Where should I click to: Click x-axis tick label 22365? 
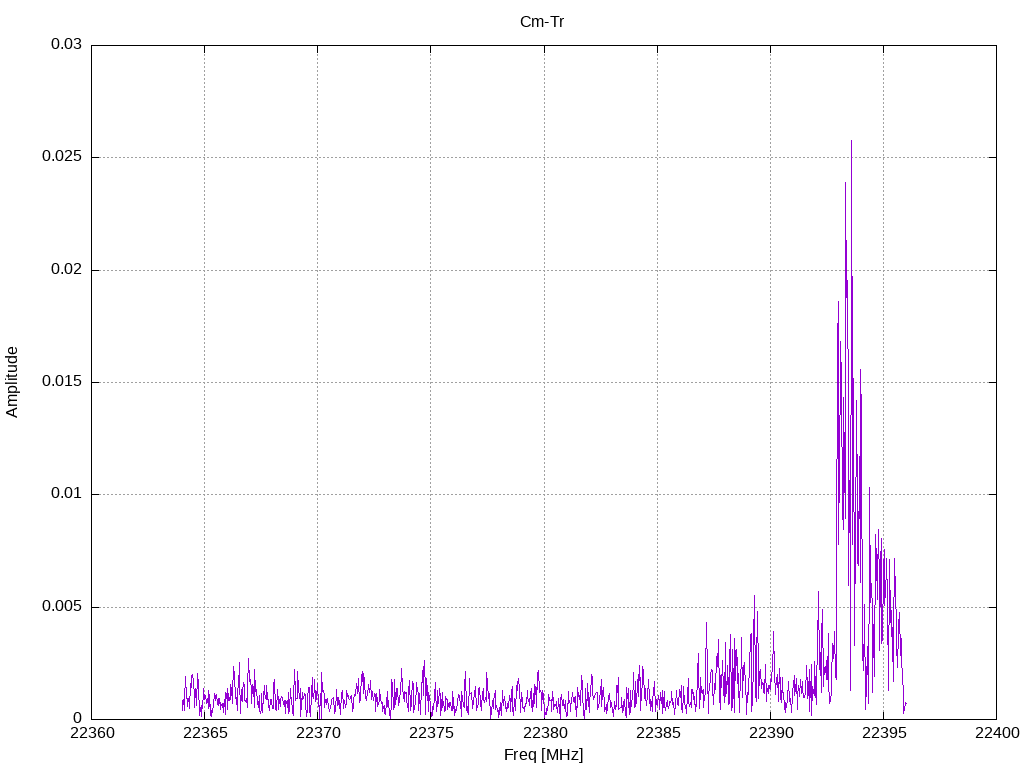pos(205,733)
